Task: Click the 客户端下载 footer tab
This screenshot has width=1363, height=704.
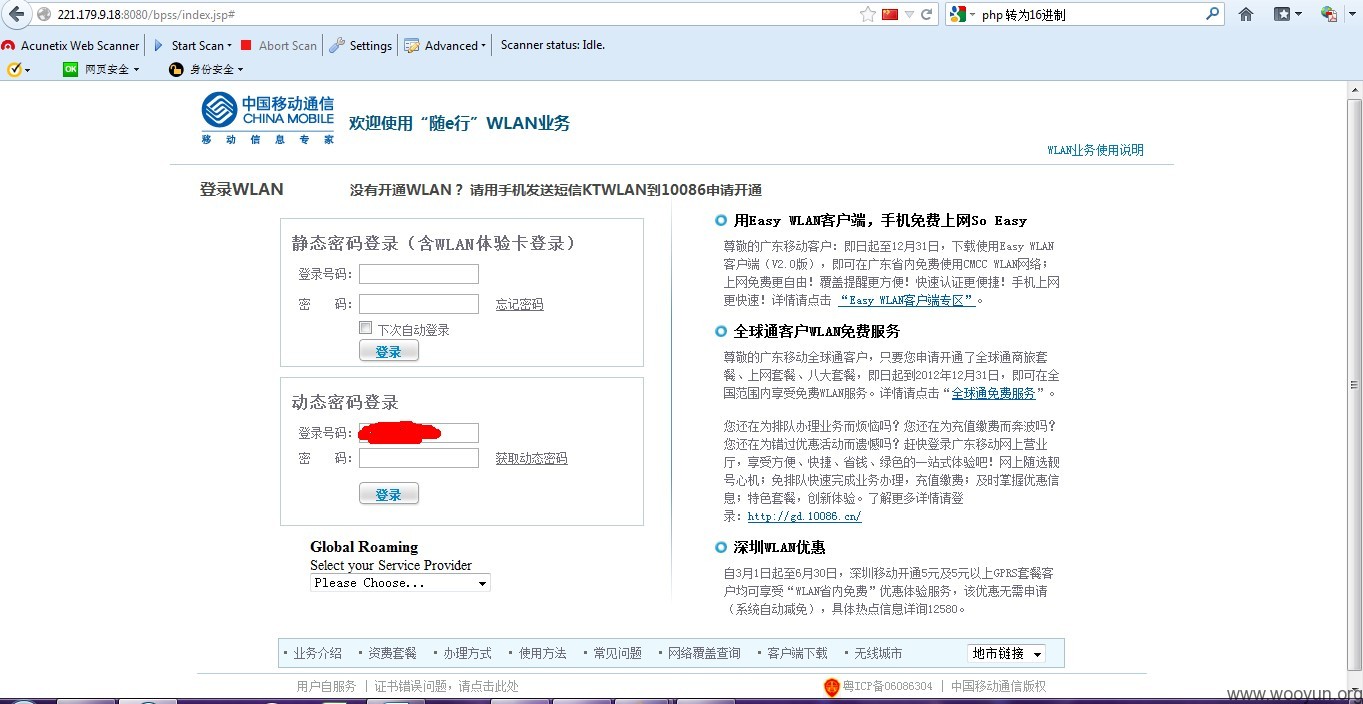Action: (x=797, y=653)
